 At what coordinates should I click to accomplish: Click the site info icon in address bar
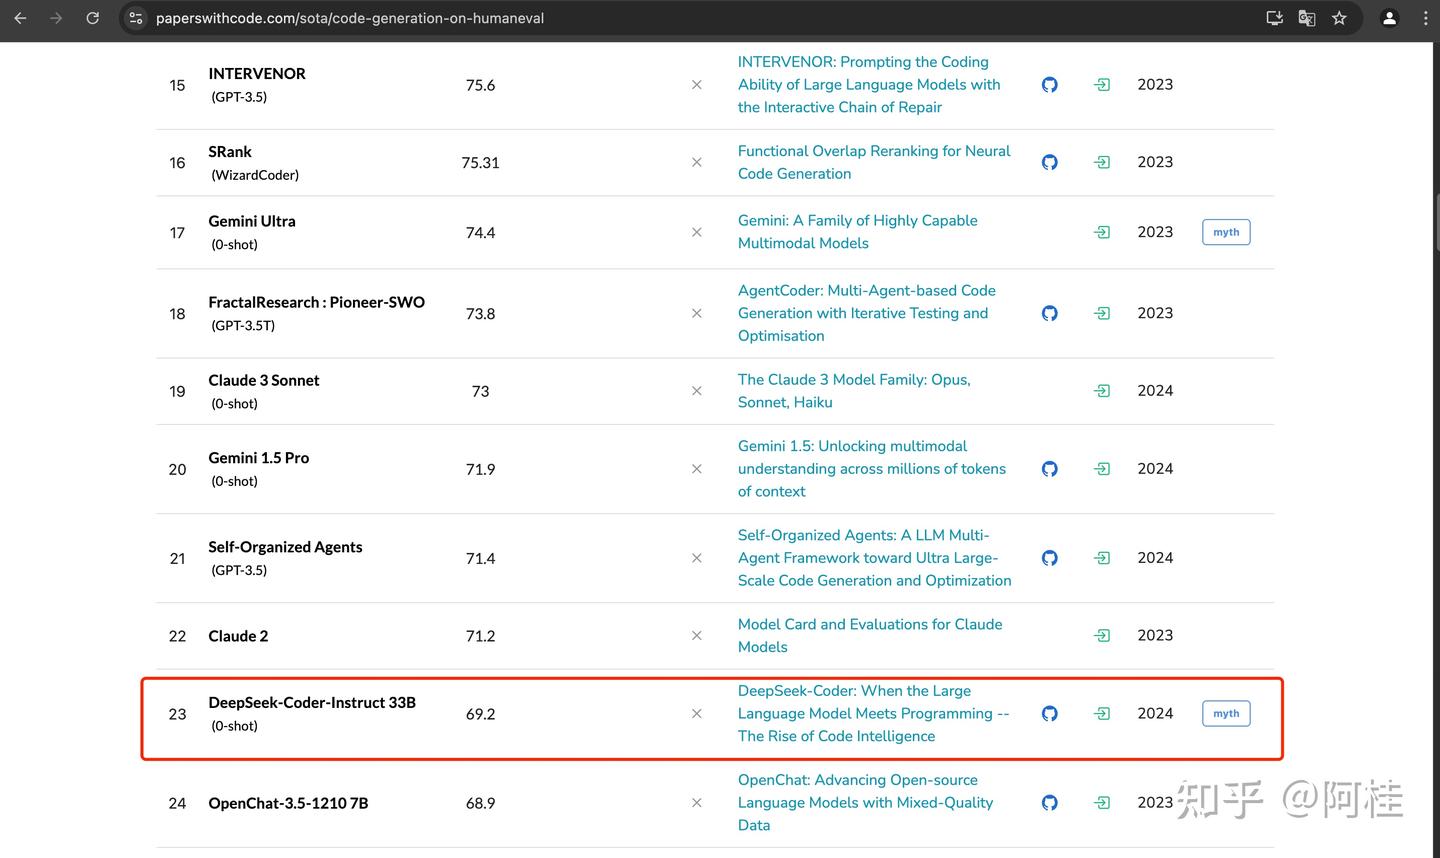pos(136,18)
